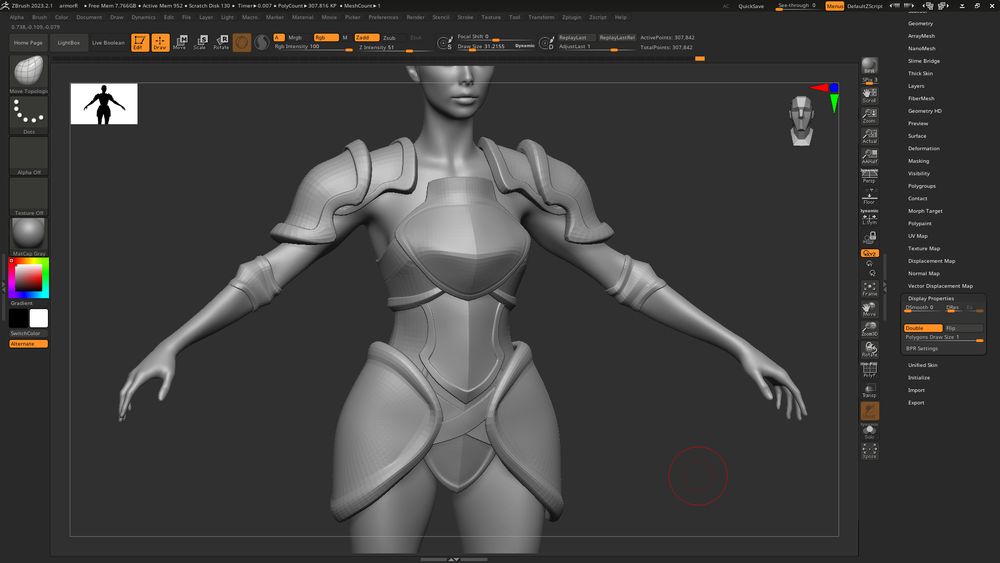Open the Preferences menu
The height and width of the screenshot is (563, 1000).
[x=383, y=17]
